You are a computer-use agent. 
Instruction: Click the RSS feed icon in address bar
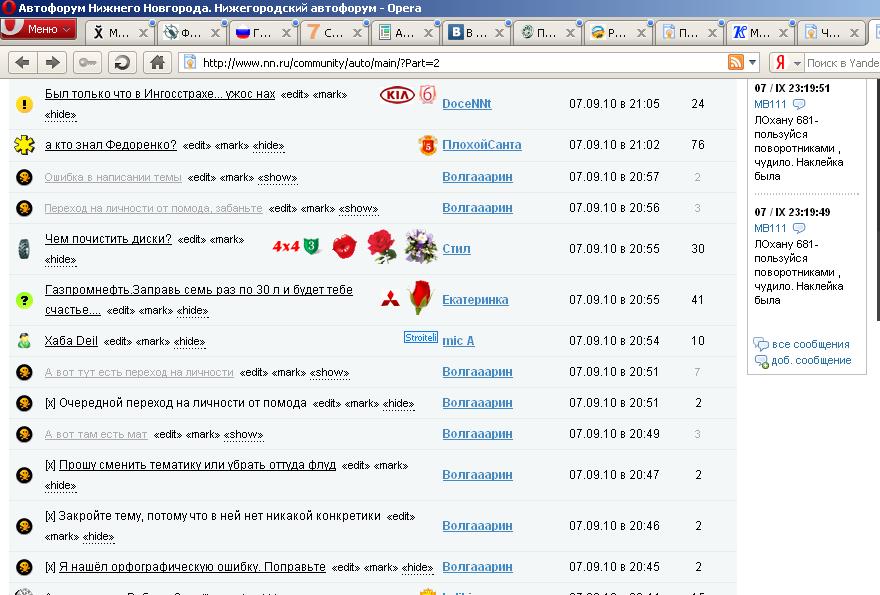(735, 63)
